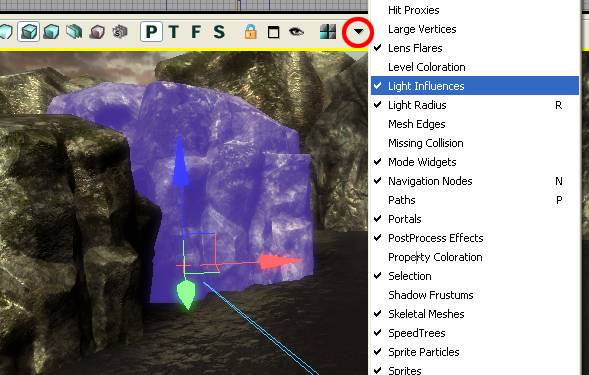Click the four-pane viewport layout icon
The height and width of the screenshot is (375, 589).
328,32
